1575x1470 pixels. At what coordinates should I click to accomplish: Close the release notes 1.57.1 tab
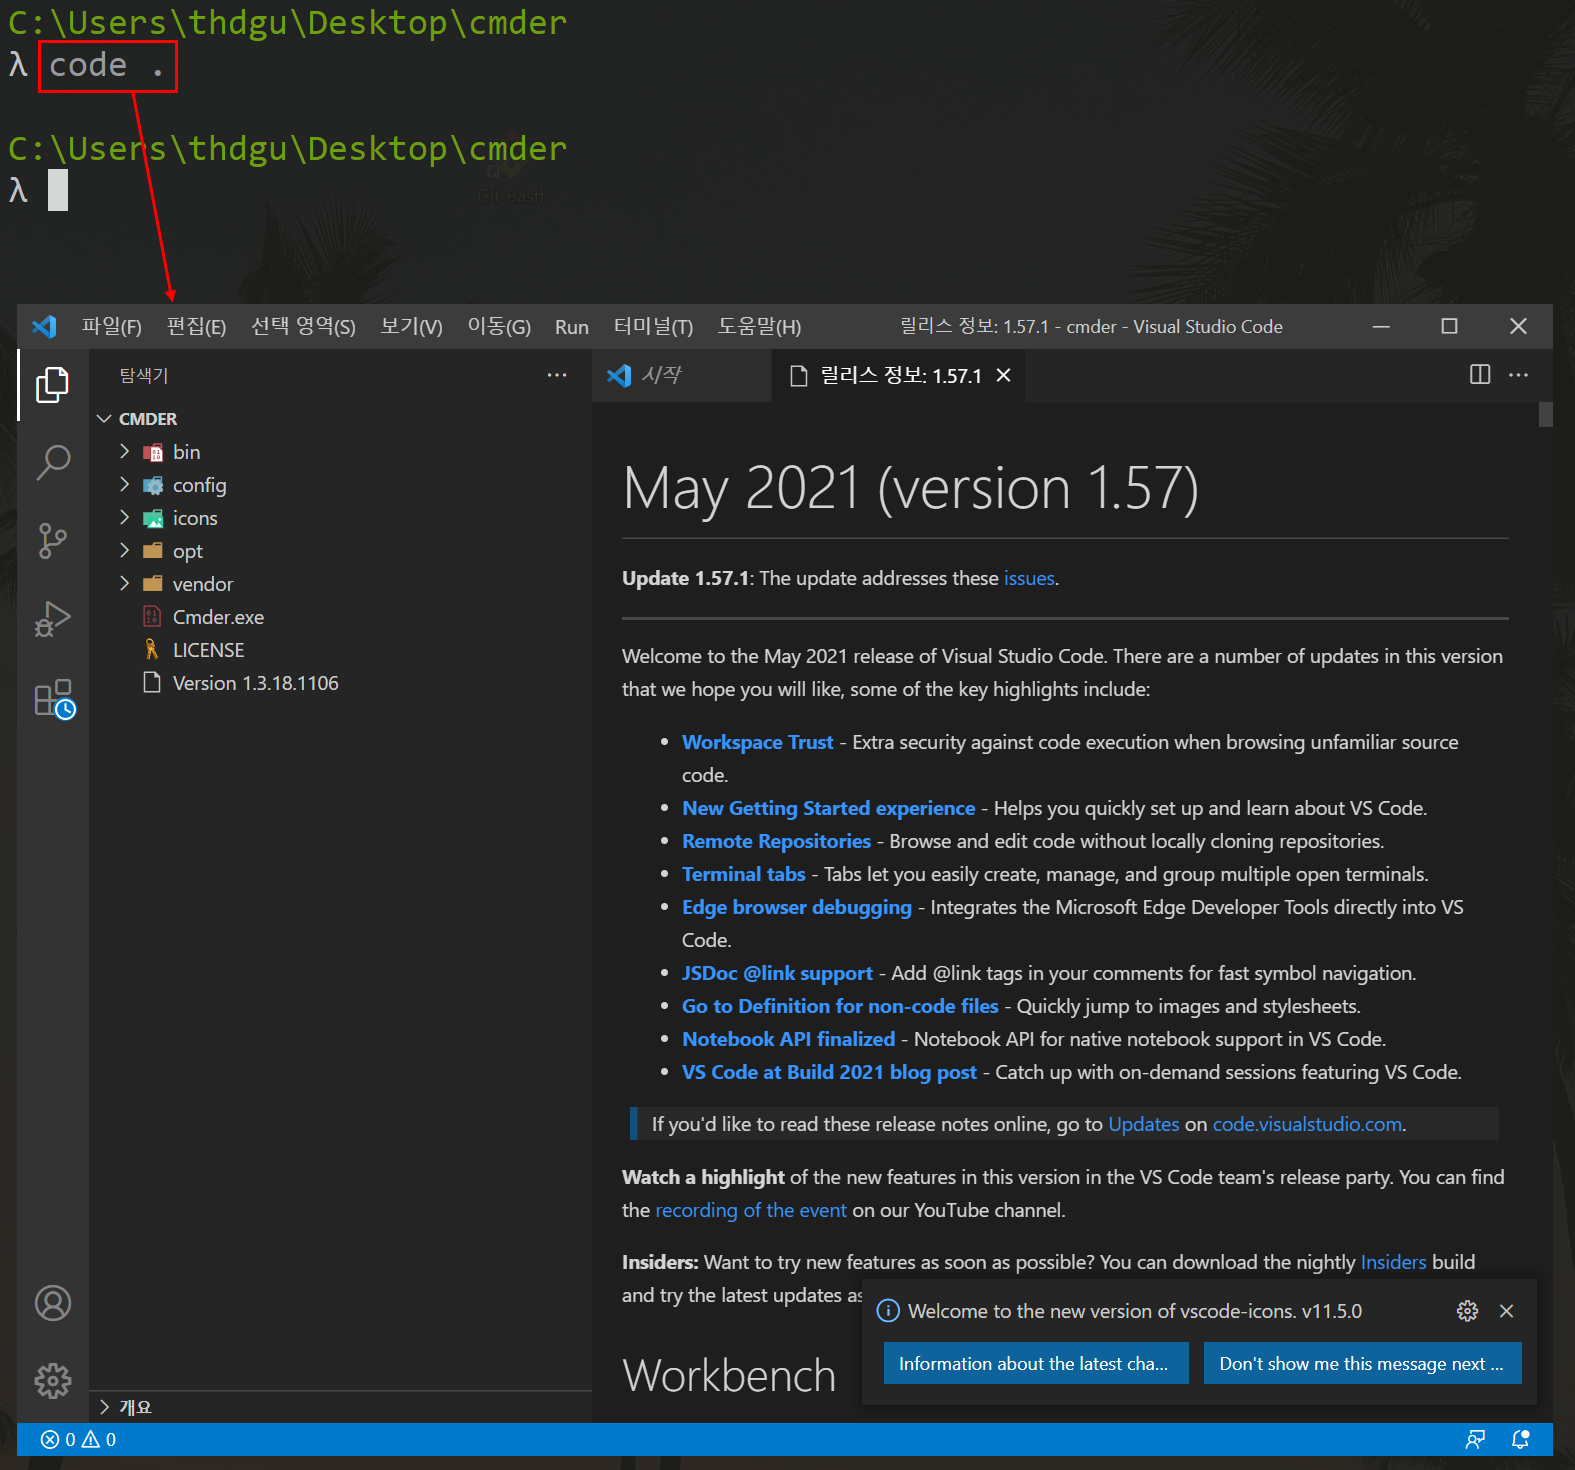1004,375
